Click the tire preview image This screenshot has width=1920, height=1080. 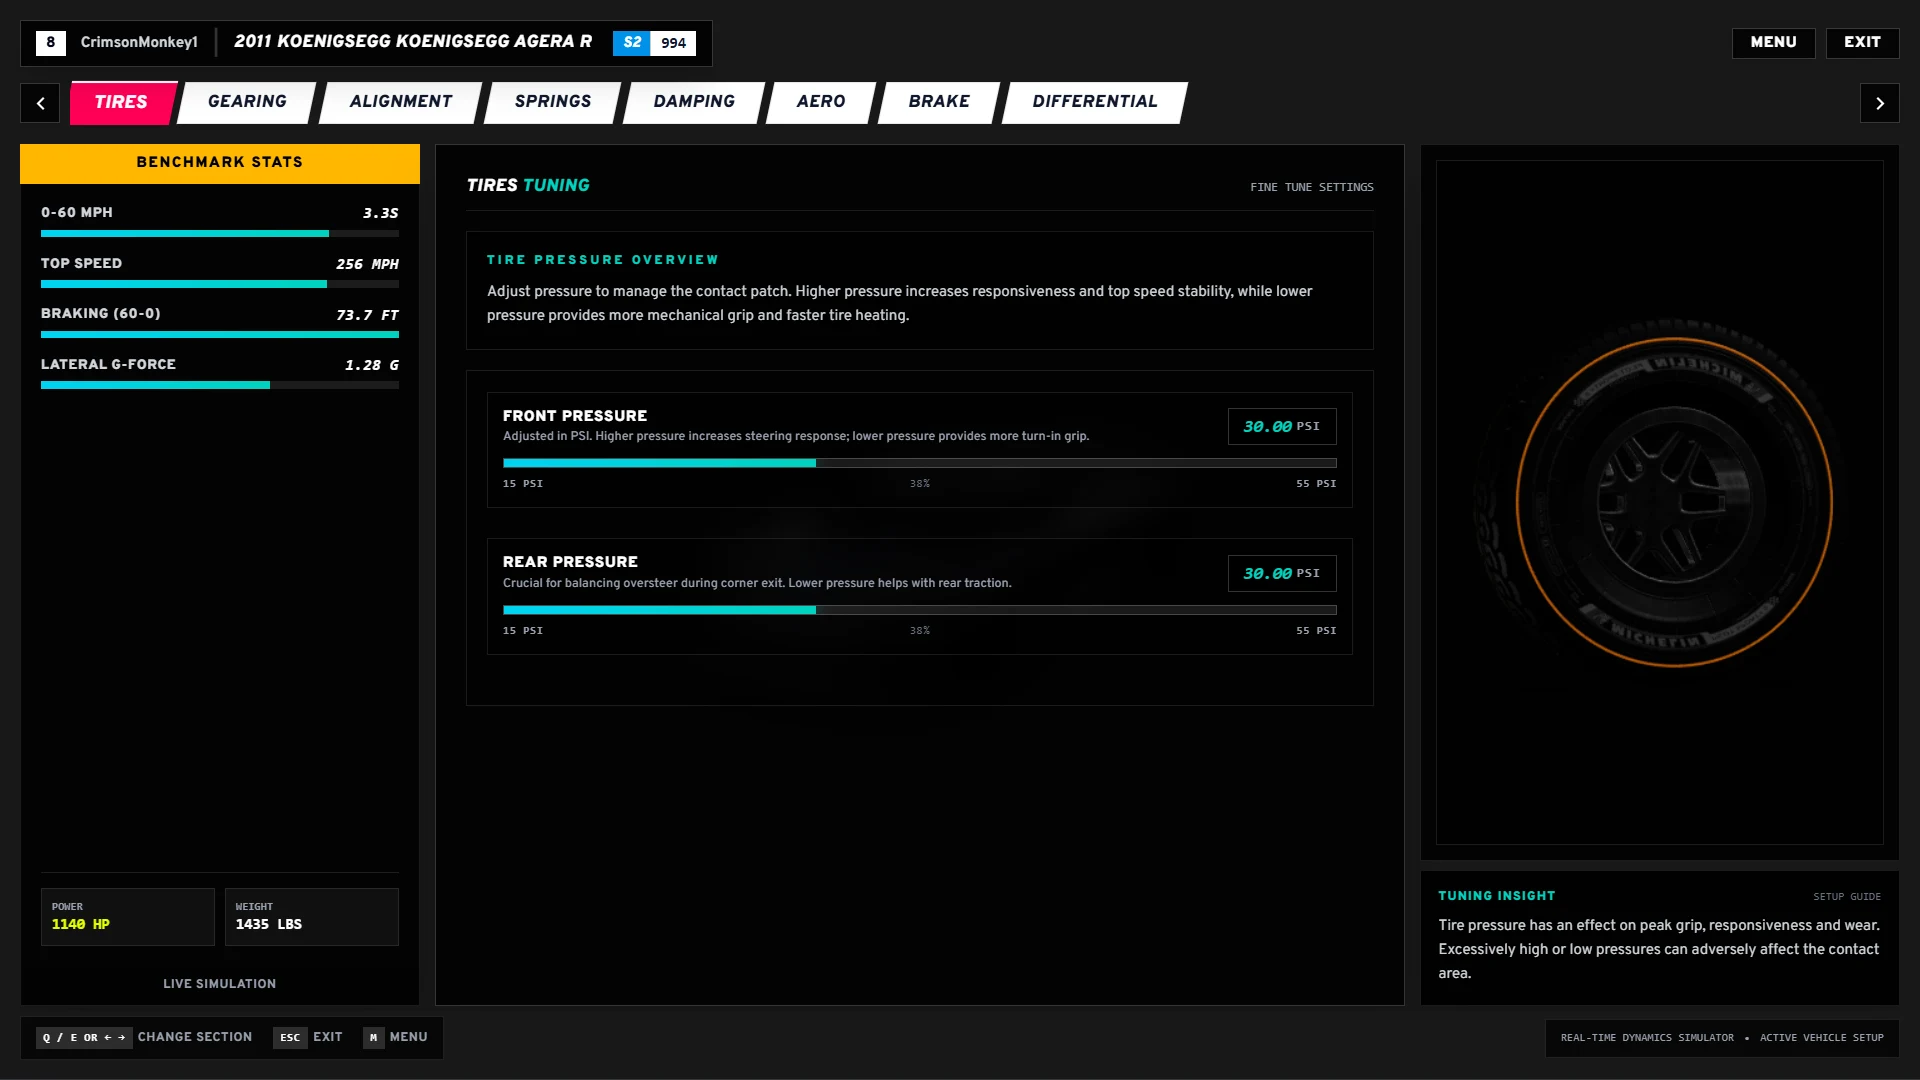click(x=1659, y=502)
